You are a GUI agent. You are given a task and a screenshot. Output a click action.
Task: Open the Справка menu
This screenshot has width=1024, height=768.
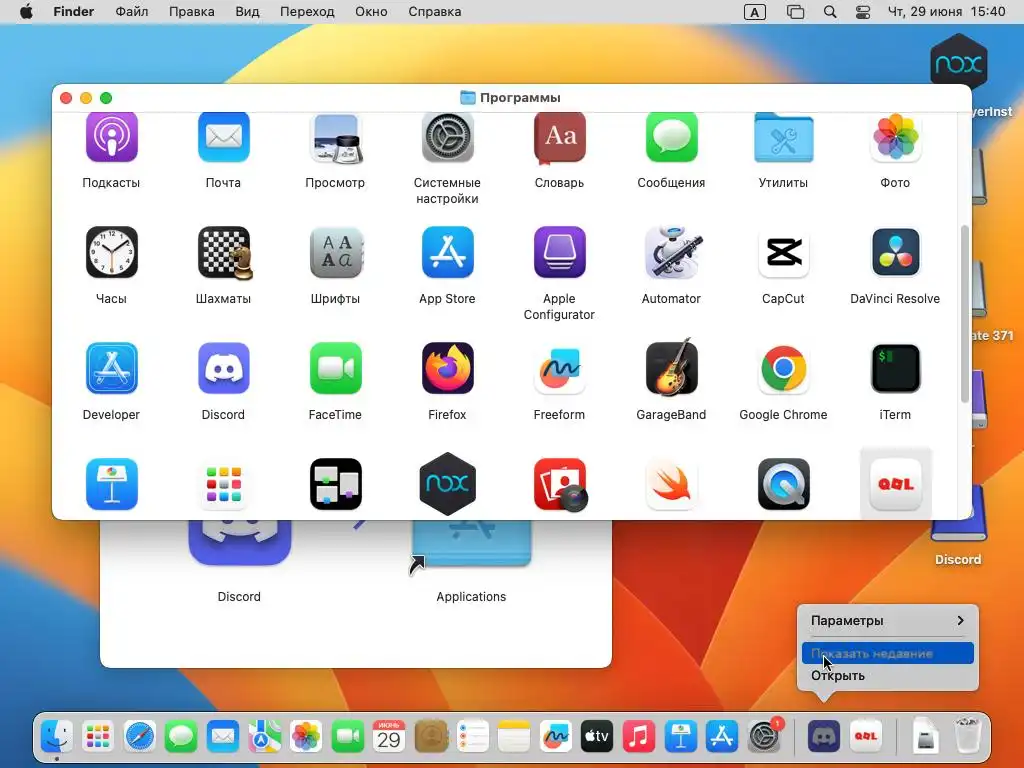(434, 12)
